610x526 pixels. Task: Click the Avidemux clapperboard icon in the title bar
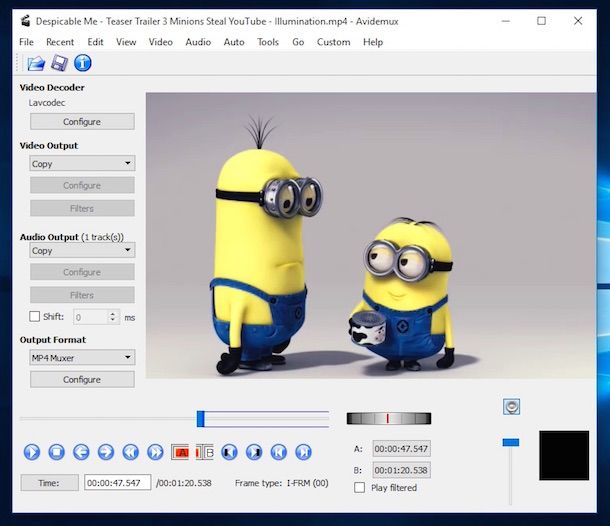tap(25, 21)
